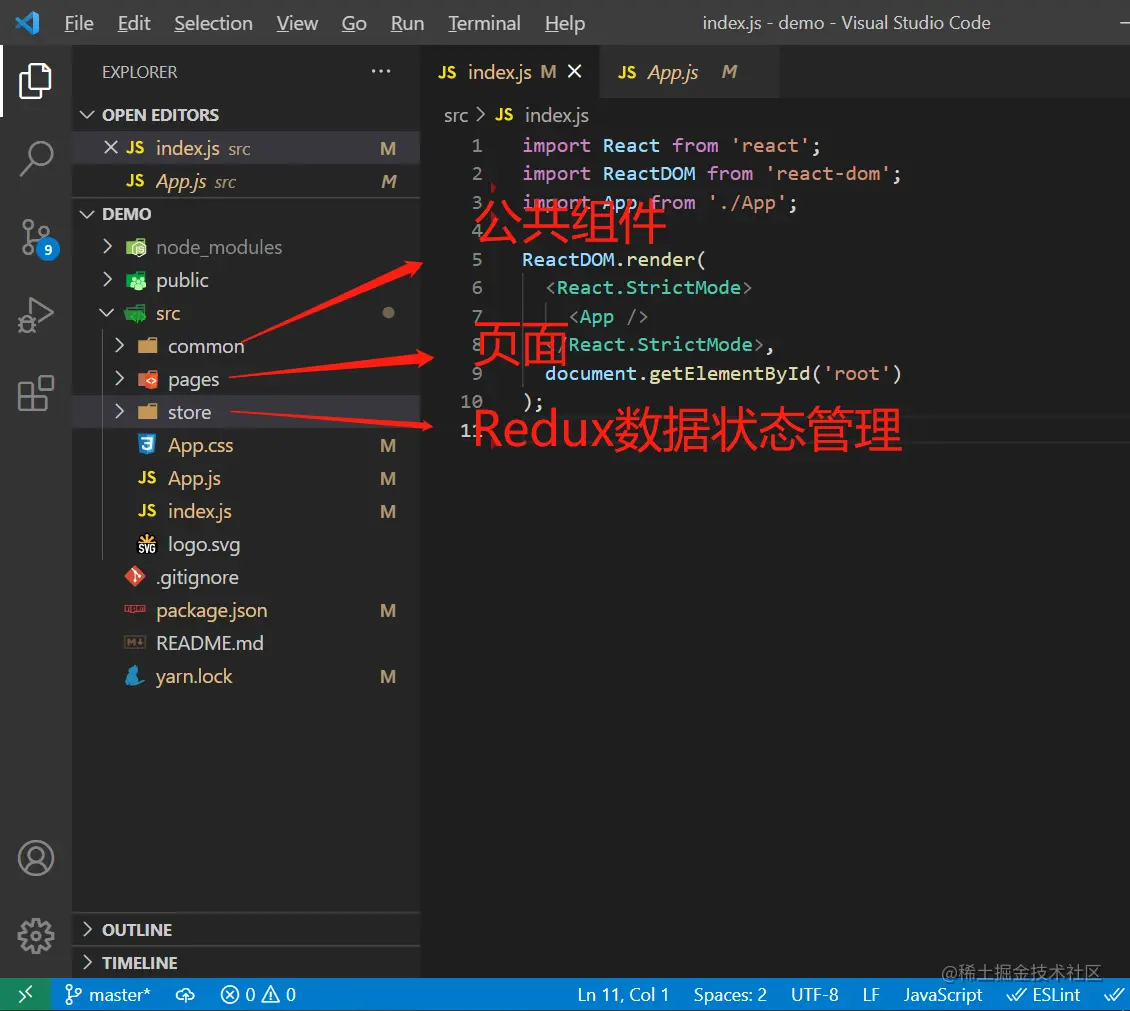
Task: Open index.js in the src tree
Action: [246, 512]
